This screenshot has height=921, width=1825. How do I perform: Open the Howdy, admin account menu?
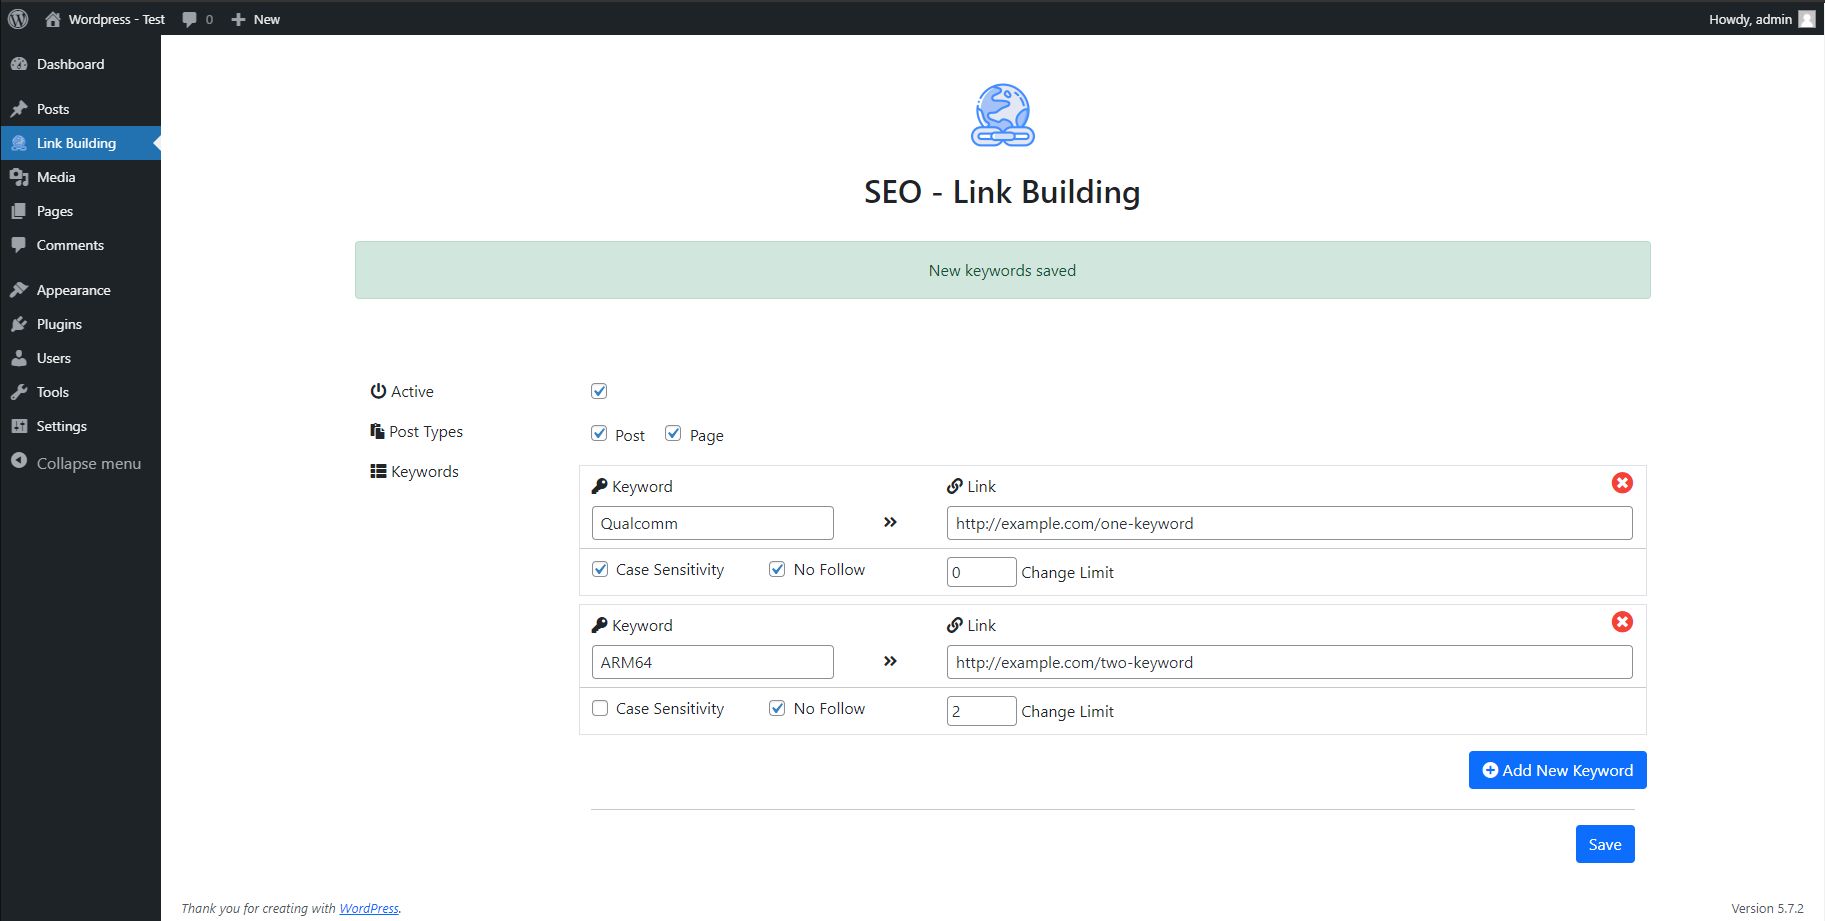point(1749,19)
